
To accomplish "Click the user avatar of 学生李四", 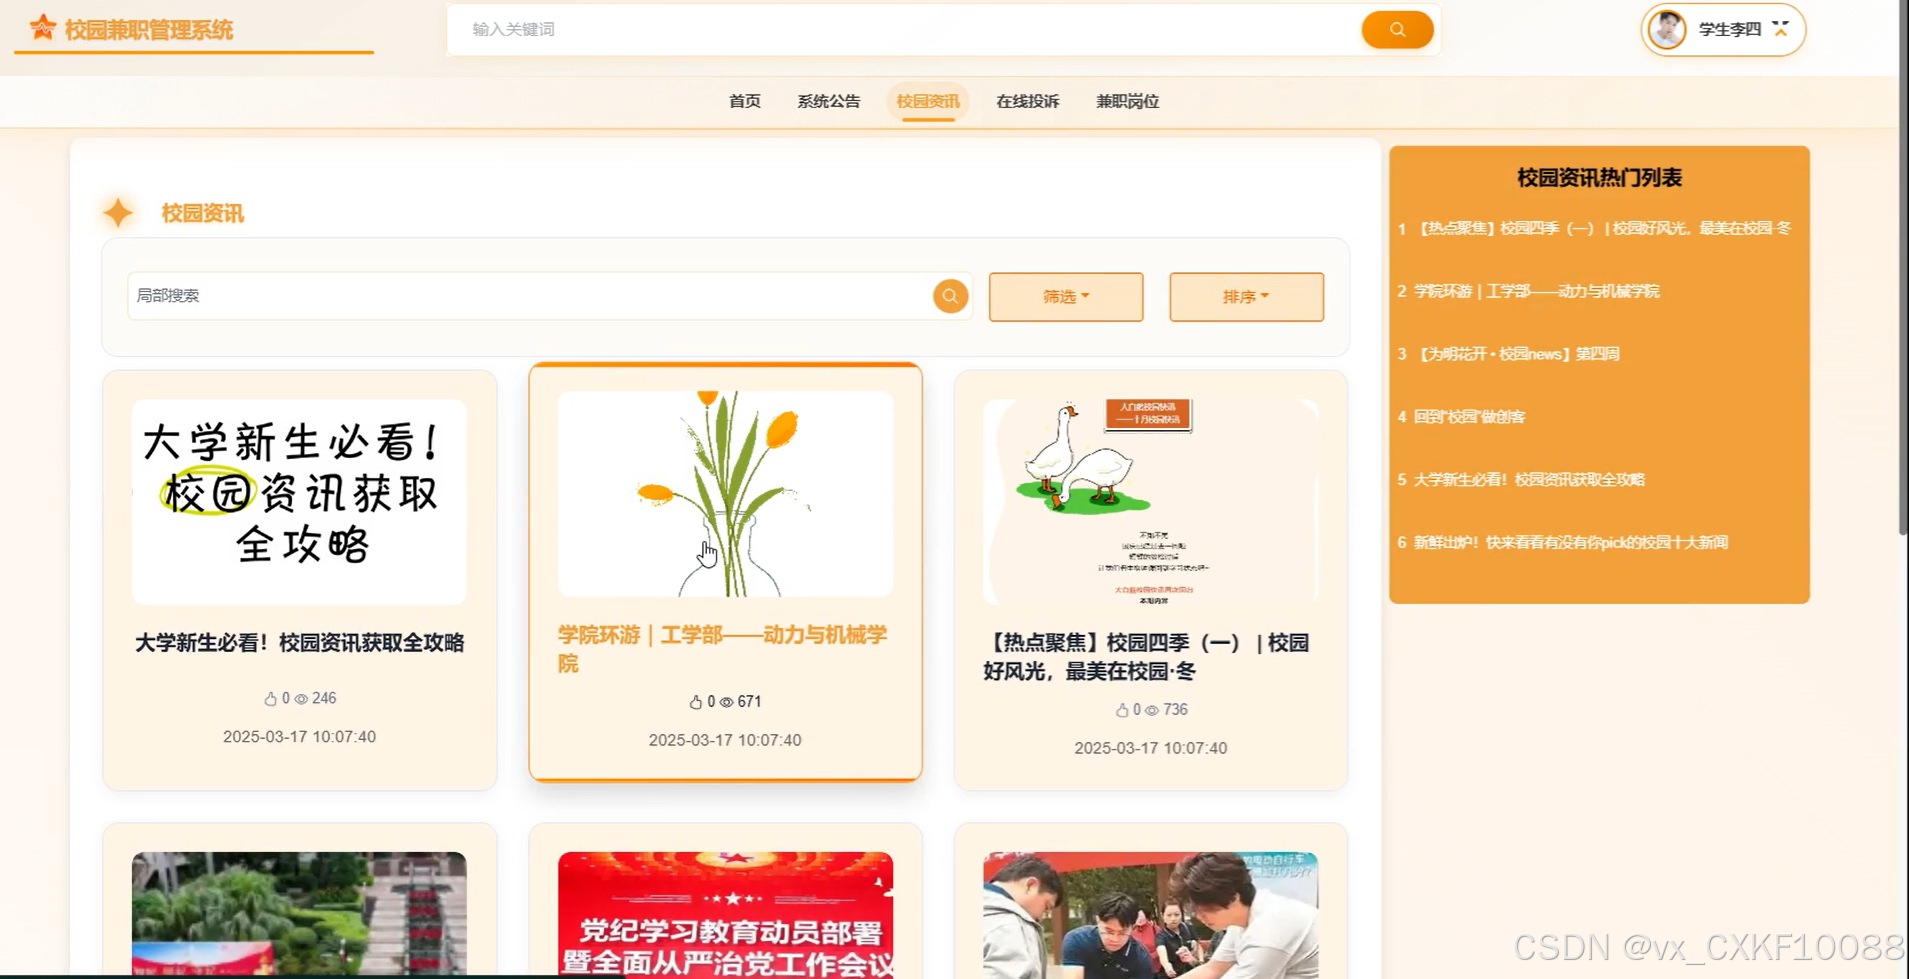I will point(1667,30).
